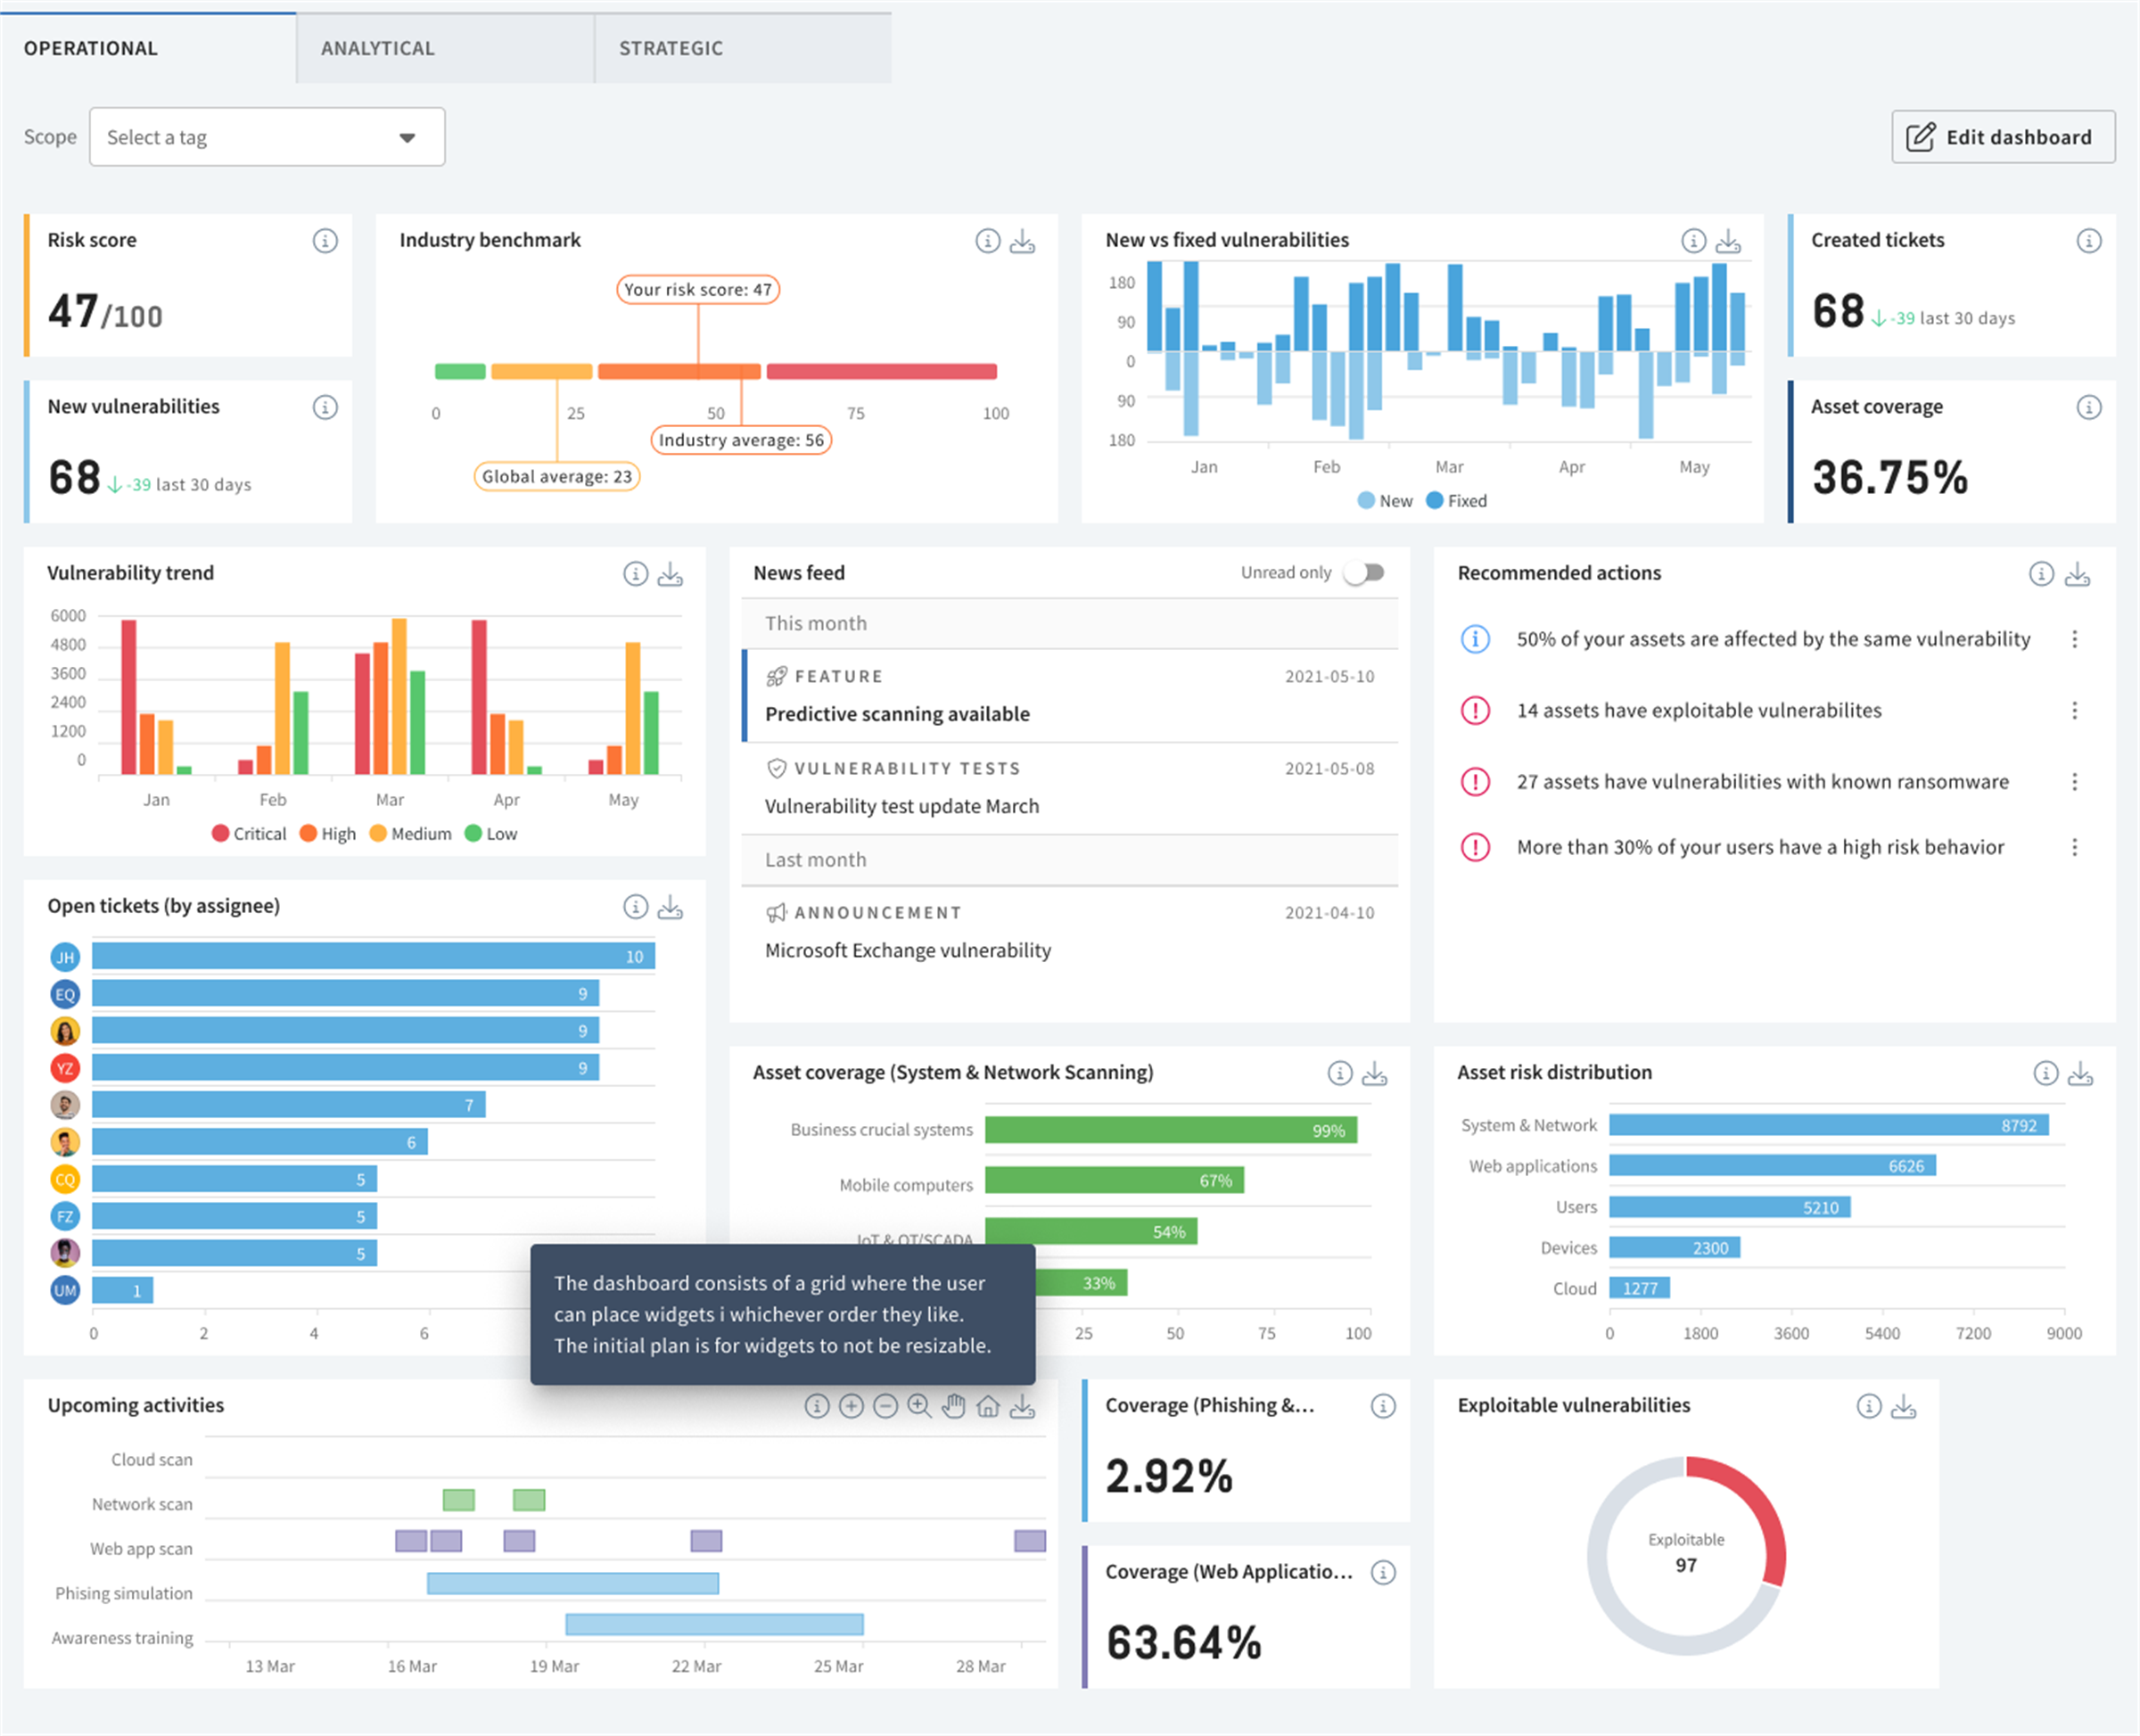Switch to the Analytical tab

(446, 48)
